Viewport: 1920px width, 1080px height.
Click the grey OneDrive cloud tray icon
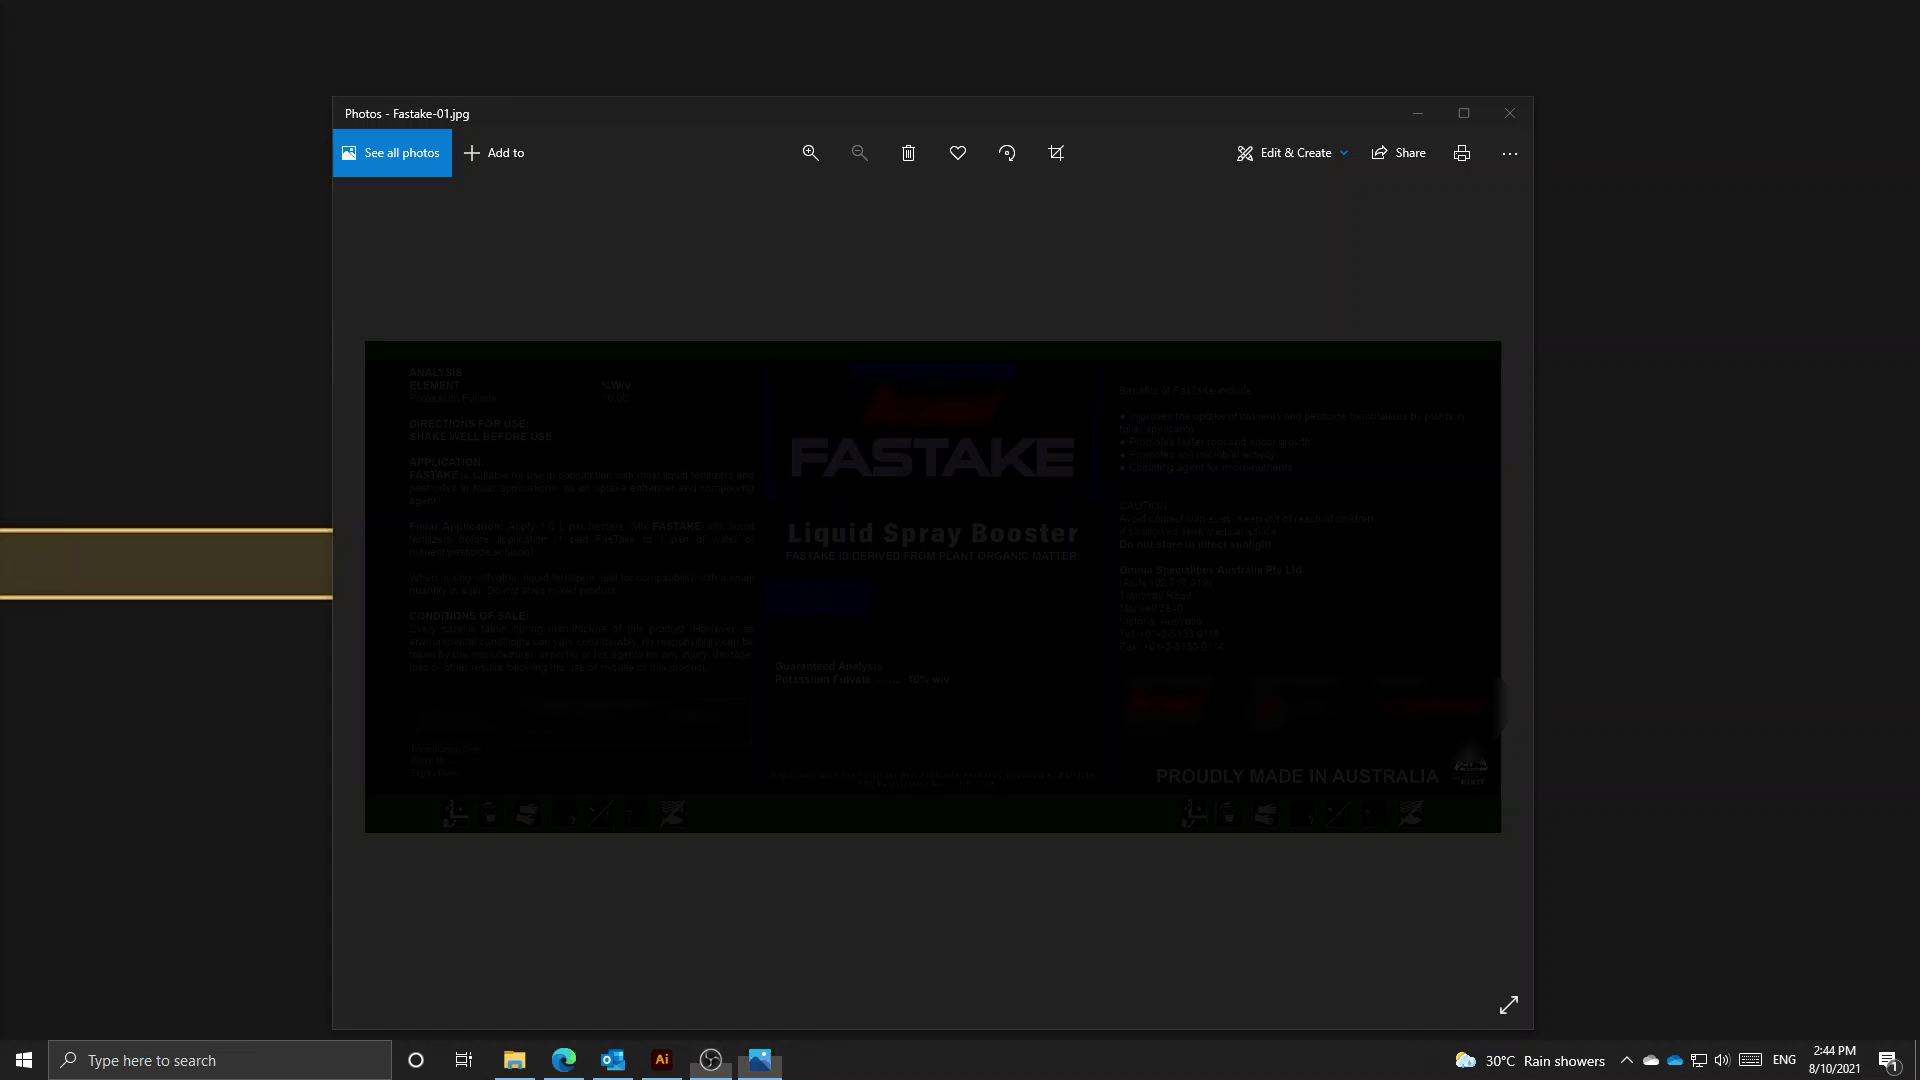tap(1651, 1060)
